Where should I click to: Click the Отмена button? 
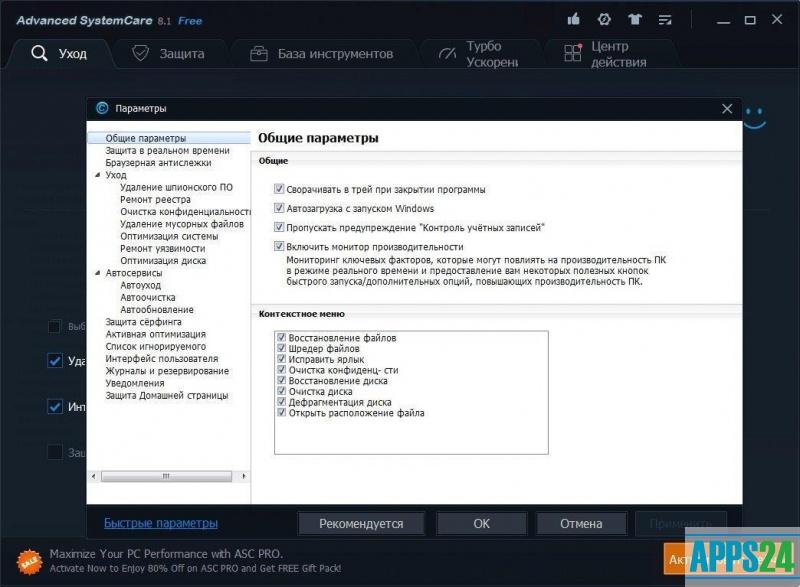coord(581,523)
